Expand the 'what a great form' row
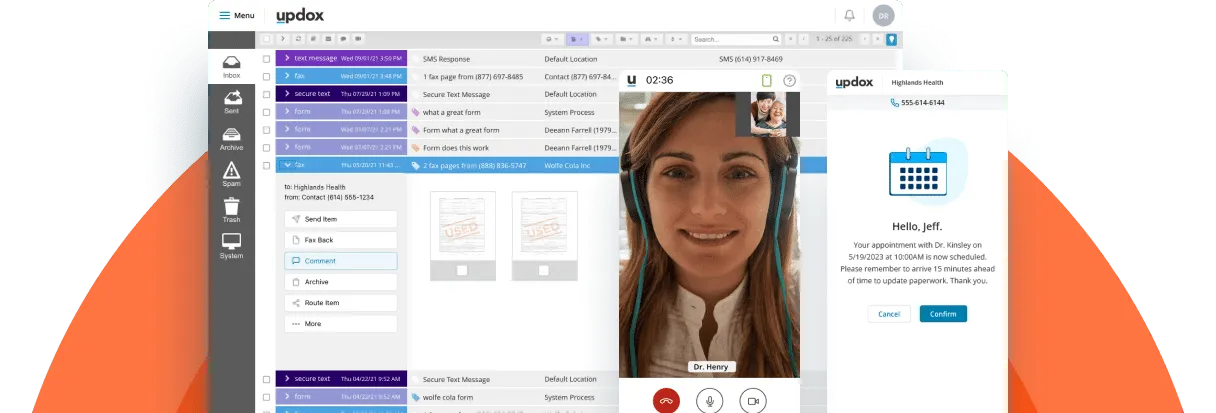Viewport: 1216px width, 413px height. coord(287,112)
